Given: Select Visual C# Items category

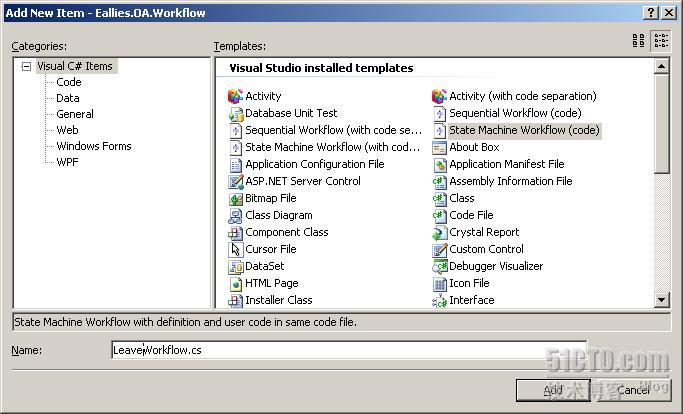Looking at the screenshot, I should (75, 66).
